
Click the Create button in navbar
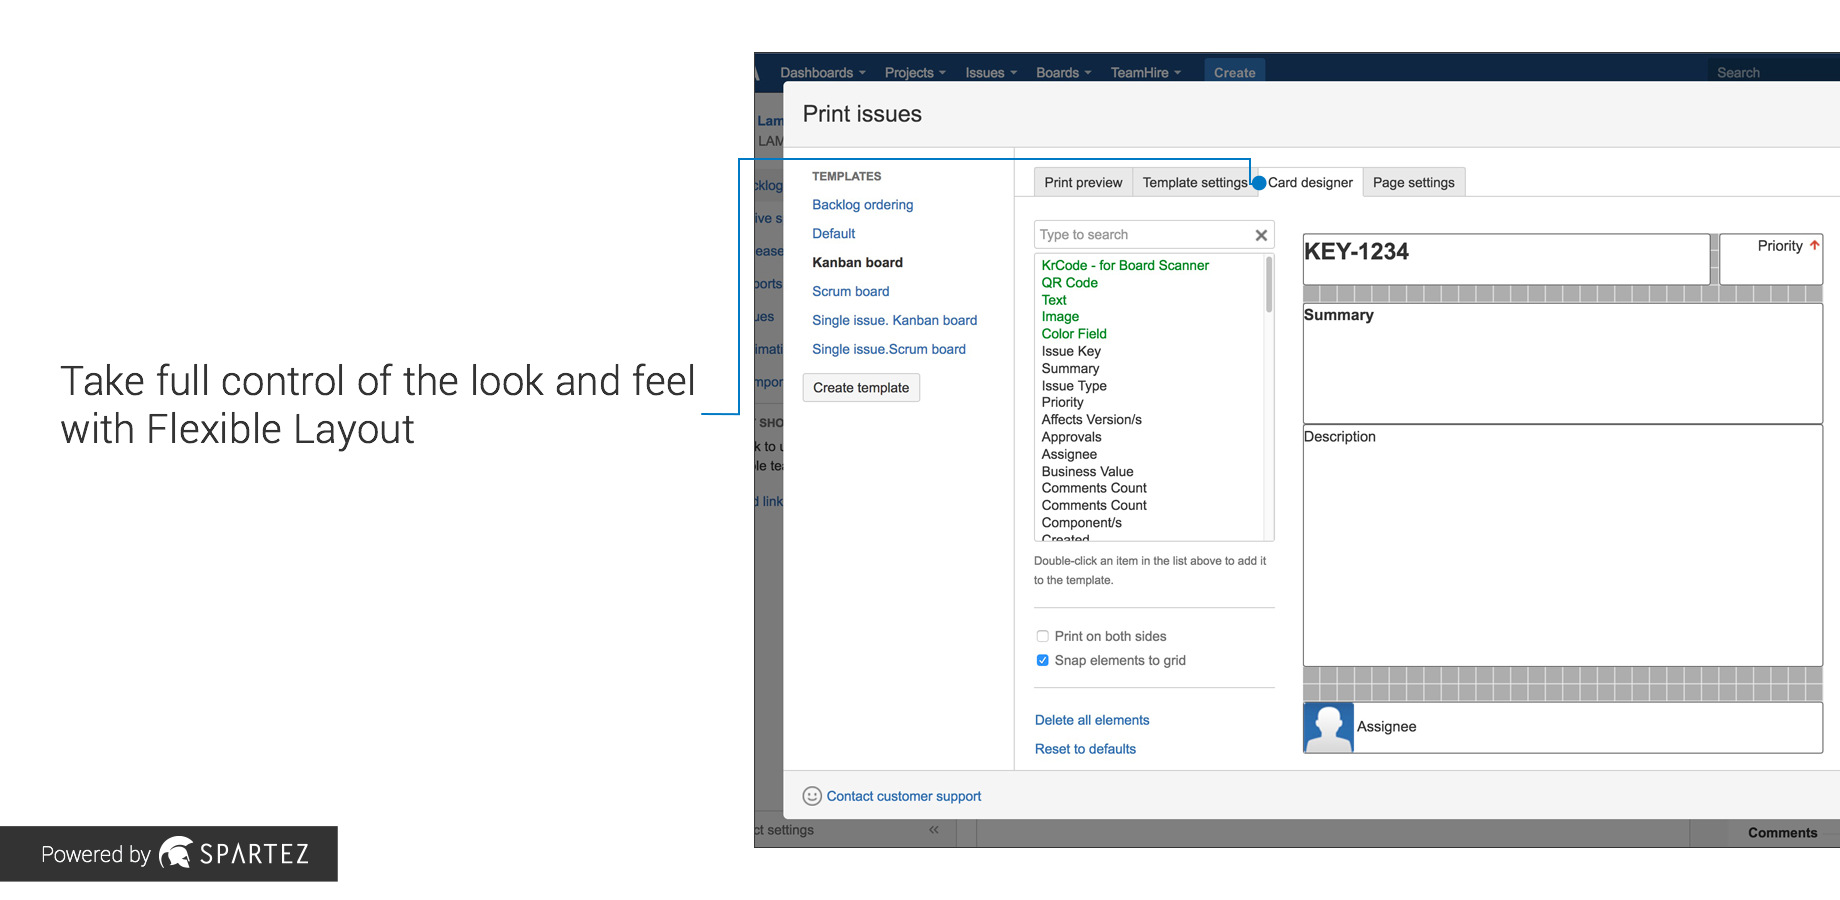click(x=1235, y=72)
